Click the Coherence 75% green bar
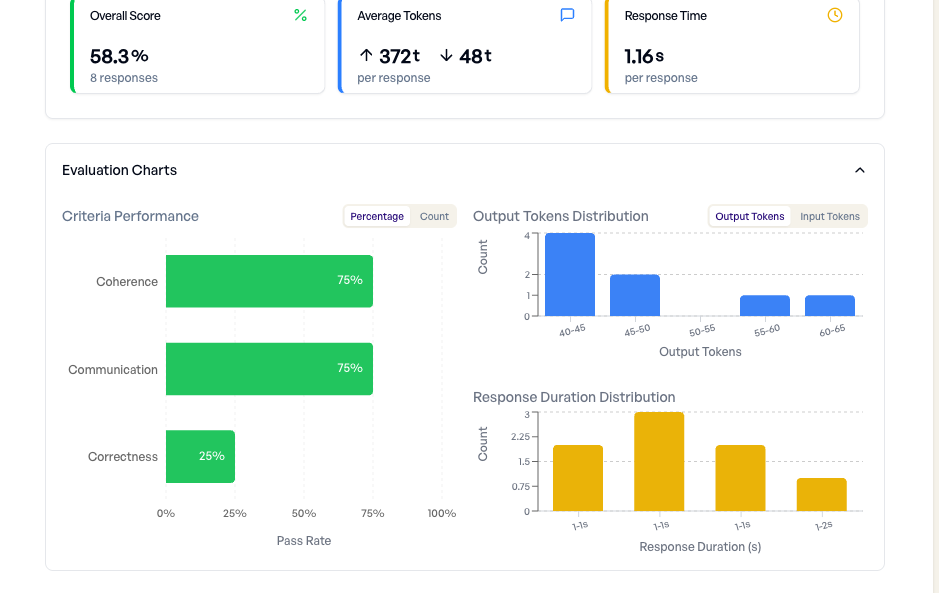939x593 pixels. pos(269,281)
